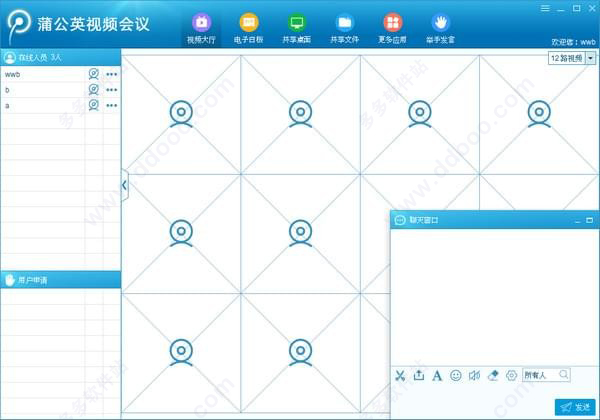Open more options for user a
This screenshot has height=420, width=600.
[x=112, y=105]
